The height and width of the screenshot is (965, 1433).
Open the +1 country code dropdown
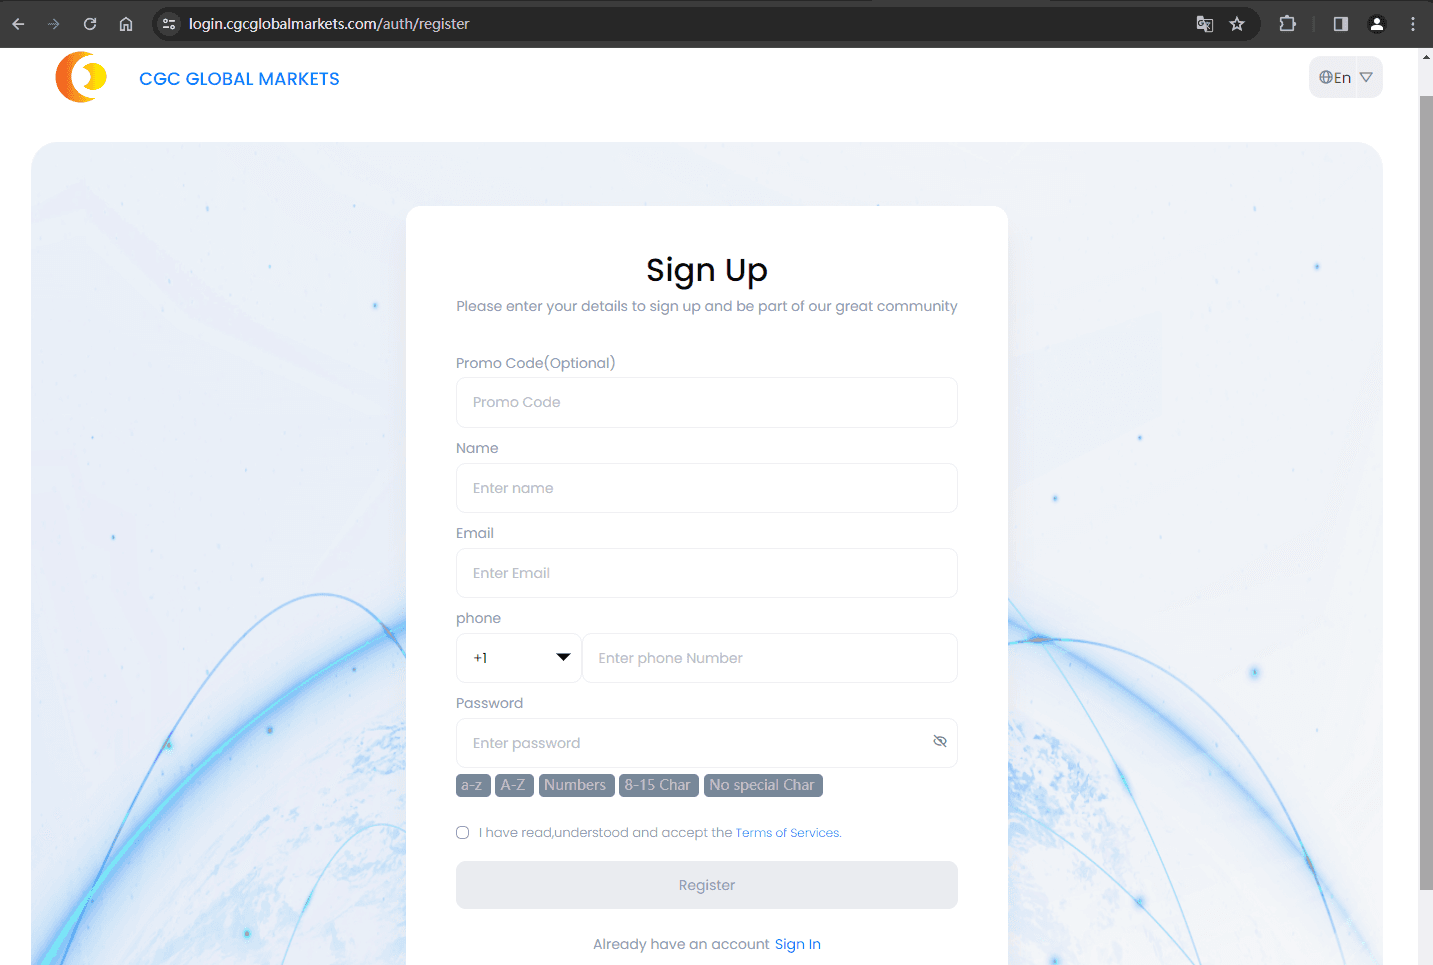(x=519, y=658)
